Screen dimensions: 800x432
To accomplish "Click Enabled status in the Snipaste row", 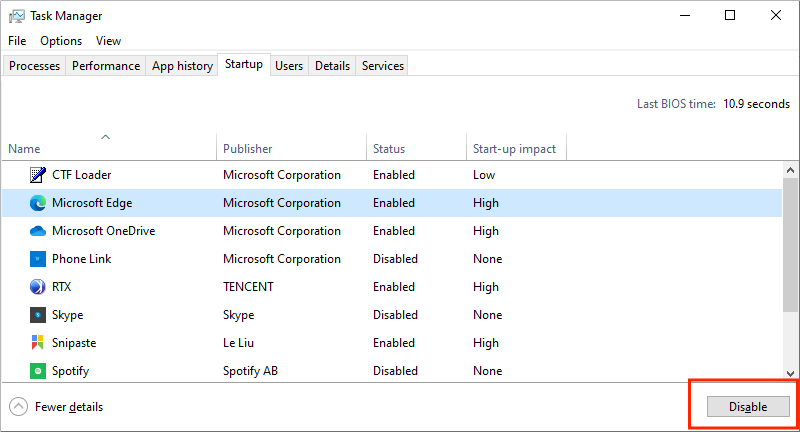I will (394, 343).
